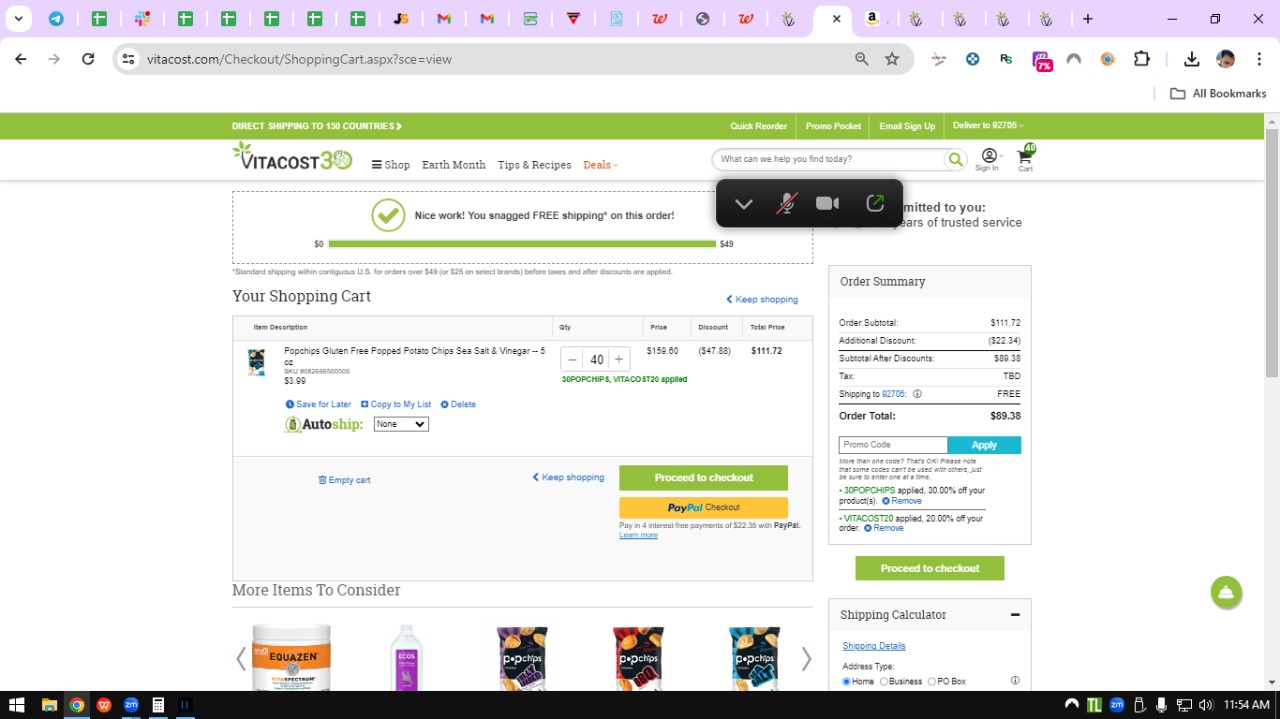Switch to the Telegram tab

(56, 19)
